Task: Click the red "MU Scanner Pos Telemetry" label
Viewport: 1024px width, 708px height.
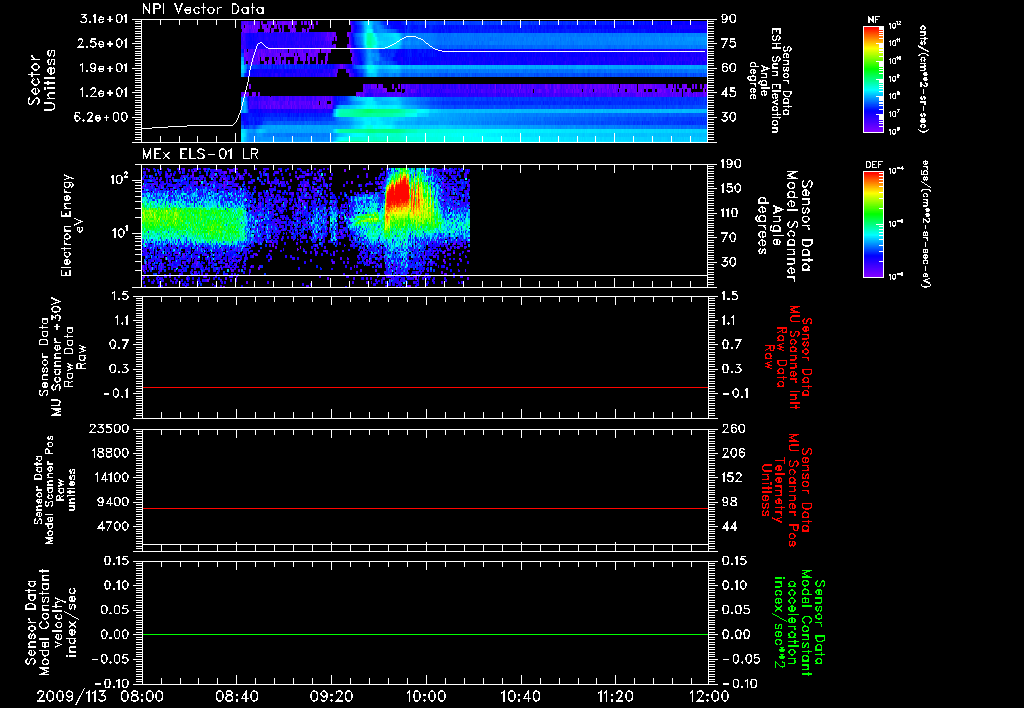Action: click(787, 490)
